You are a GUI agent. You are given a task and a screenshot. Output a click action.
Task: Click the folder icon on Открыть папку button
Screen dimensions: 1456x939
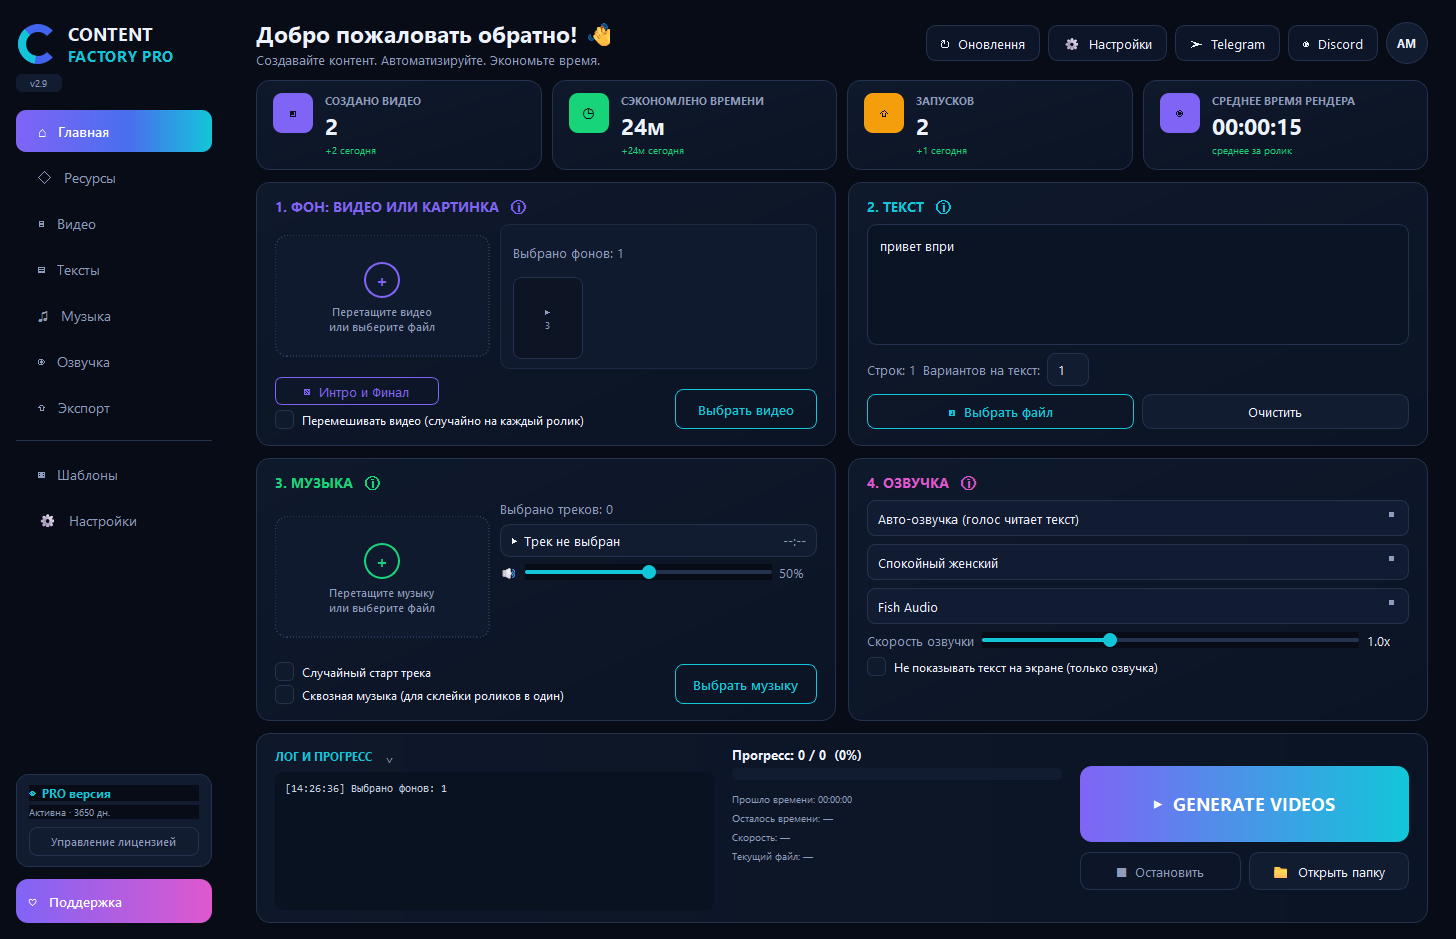tap(1280, 872)
